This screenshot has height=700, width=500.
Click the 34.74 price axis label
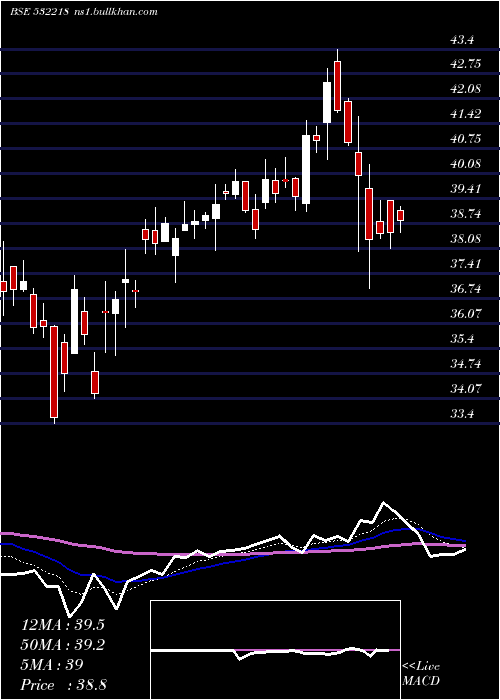pos(466,364)
